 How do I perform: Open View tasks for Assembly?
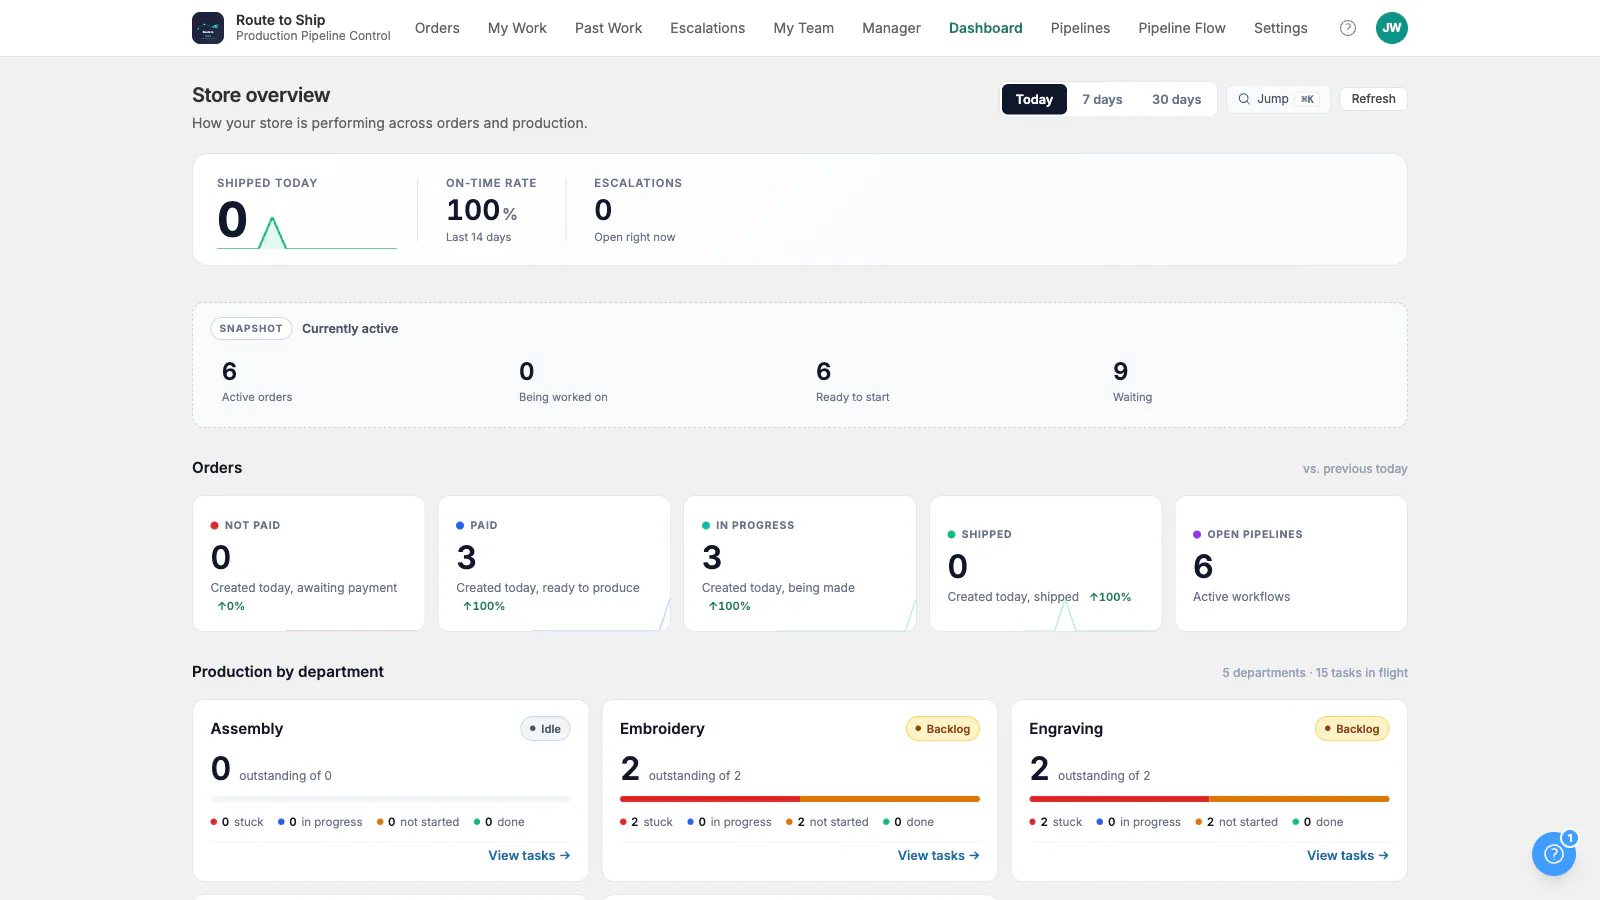tap(529, 856)
